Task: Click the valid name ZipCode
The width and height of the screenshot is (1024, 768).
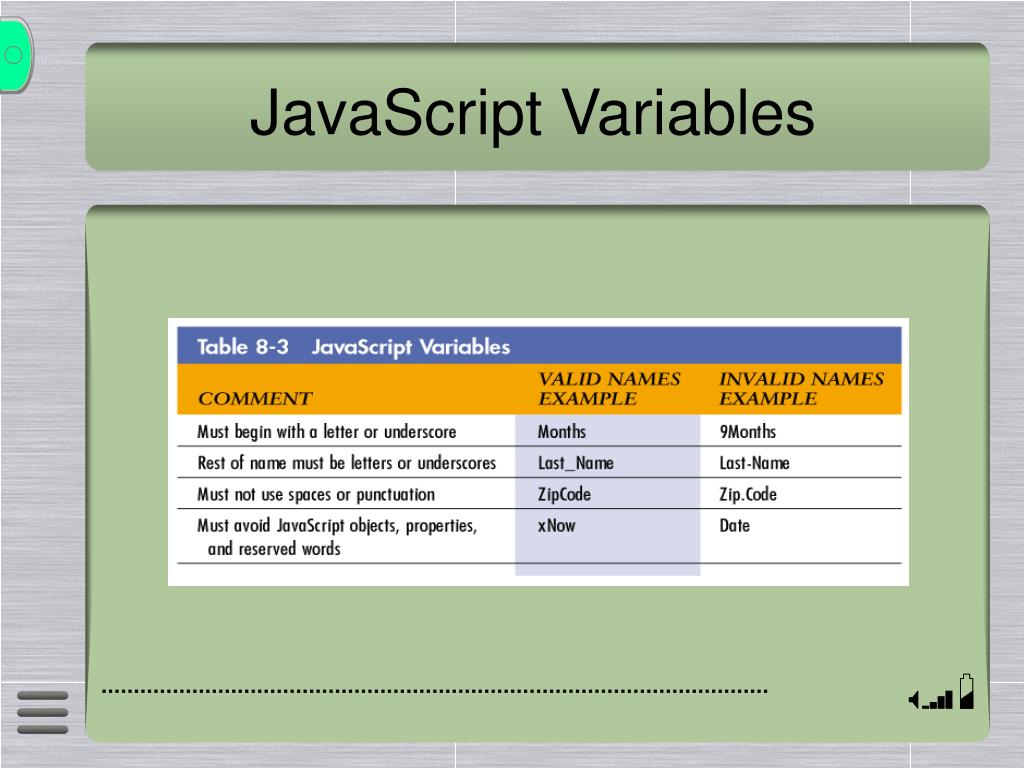Action: (564, 494)
